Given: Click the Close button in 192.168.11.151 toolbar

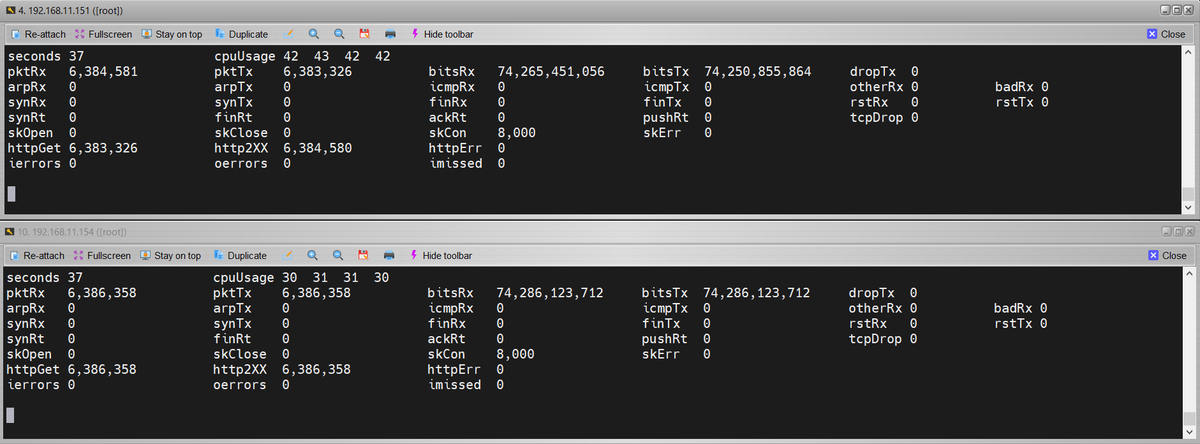Looking at the screenshot, I should [1167, 34].
